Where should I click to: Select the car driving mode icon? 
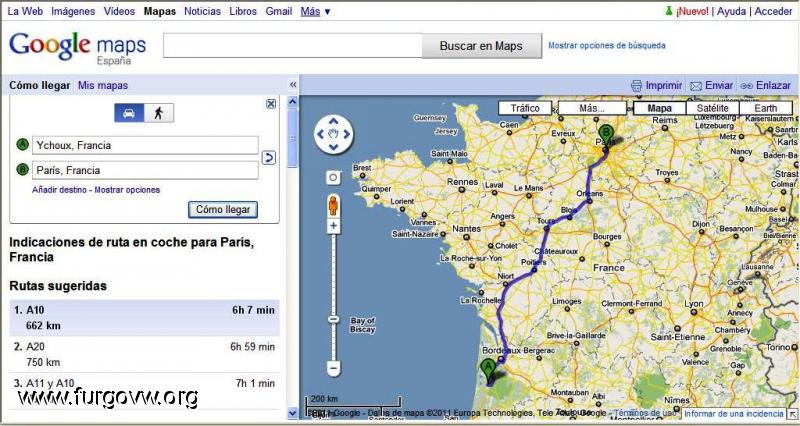129,113
